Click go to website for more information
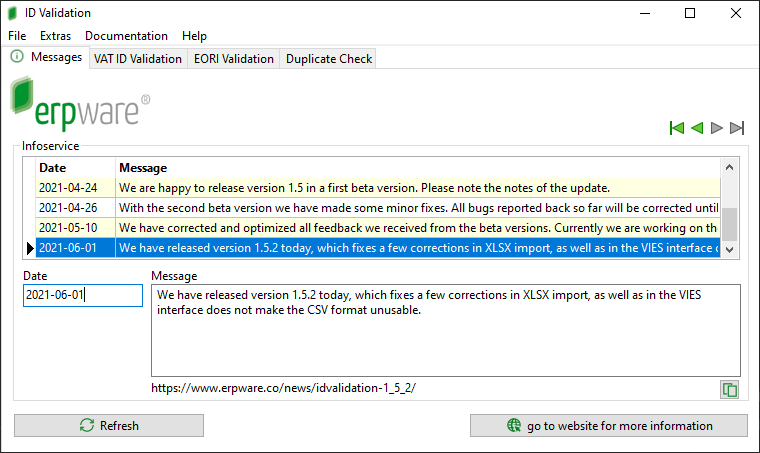This screenshot has height=453, width=760. click(609, 425)
